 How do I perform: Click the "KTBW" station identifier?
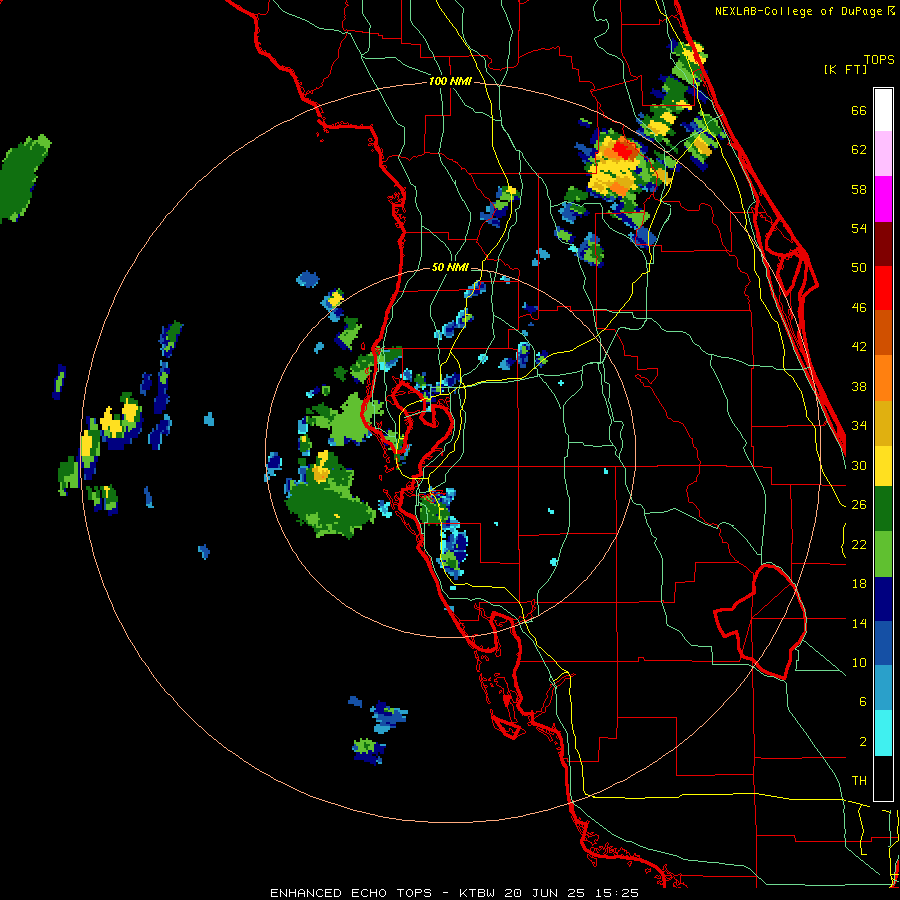coord(476,893)
